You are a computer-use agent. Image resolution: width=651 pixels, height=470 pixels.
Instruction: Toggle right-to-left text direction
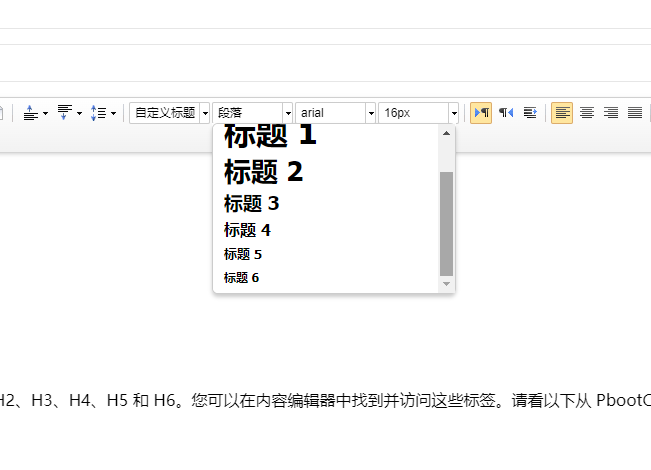pyautogui.click(x=506, y=113)
